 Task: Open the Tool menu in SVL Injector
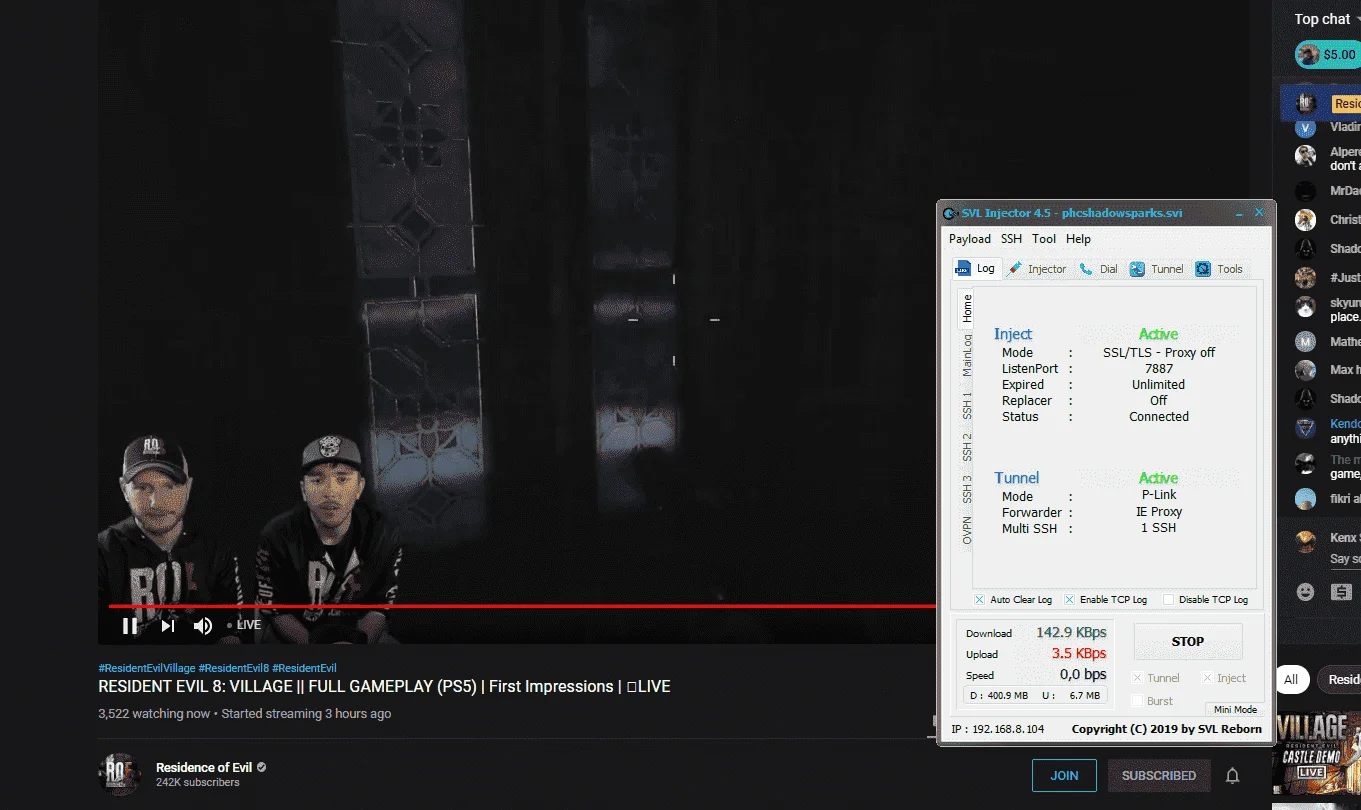coord(1044,239)
